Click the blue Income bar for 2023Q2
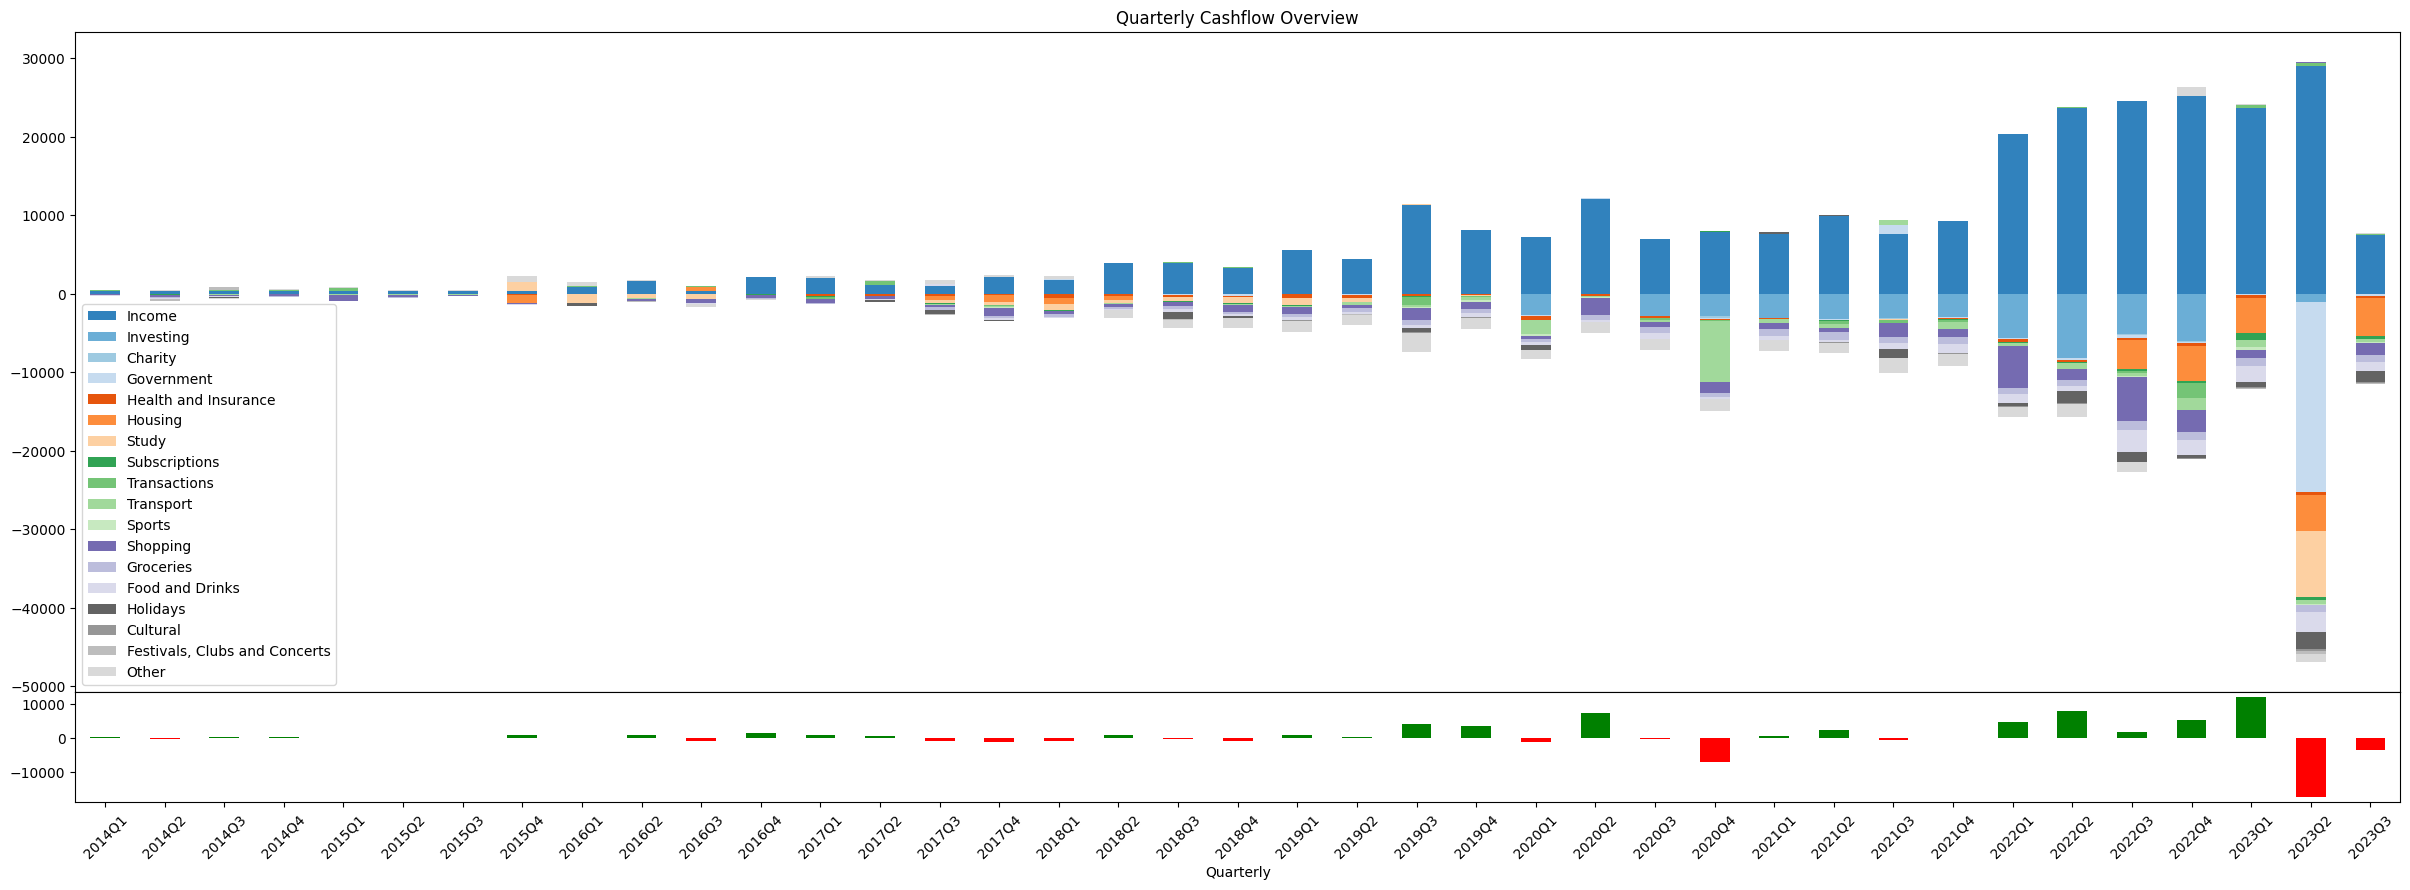The height and width of the screenshot is (890, 2410). click(2310, 180)
